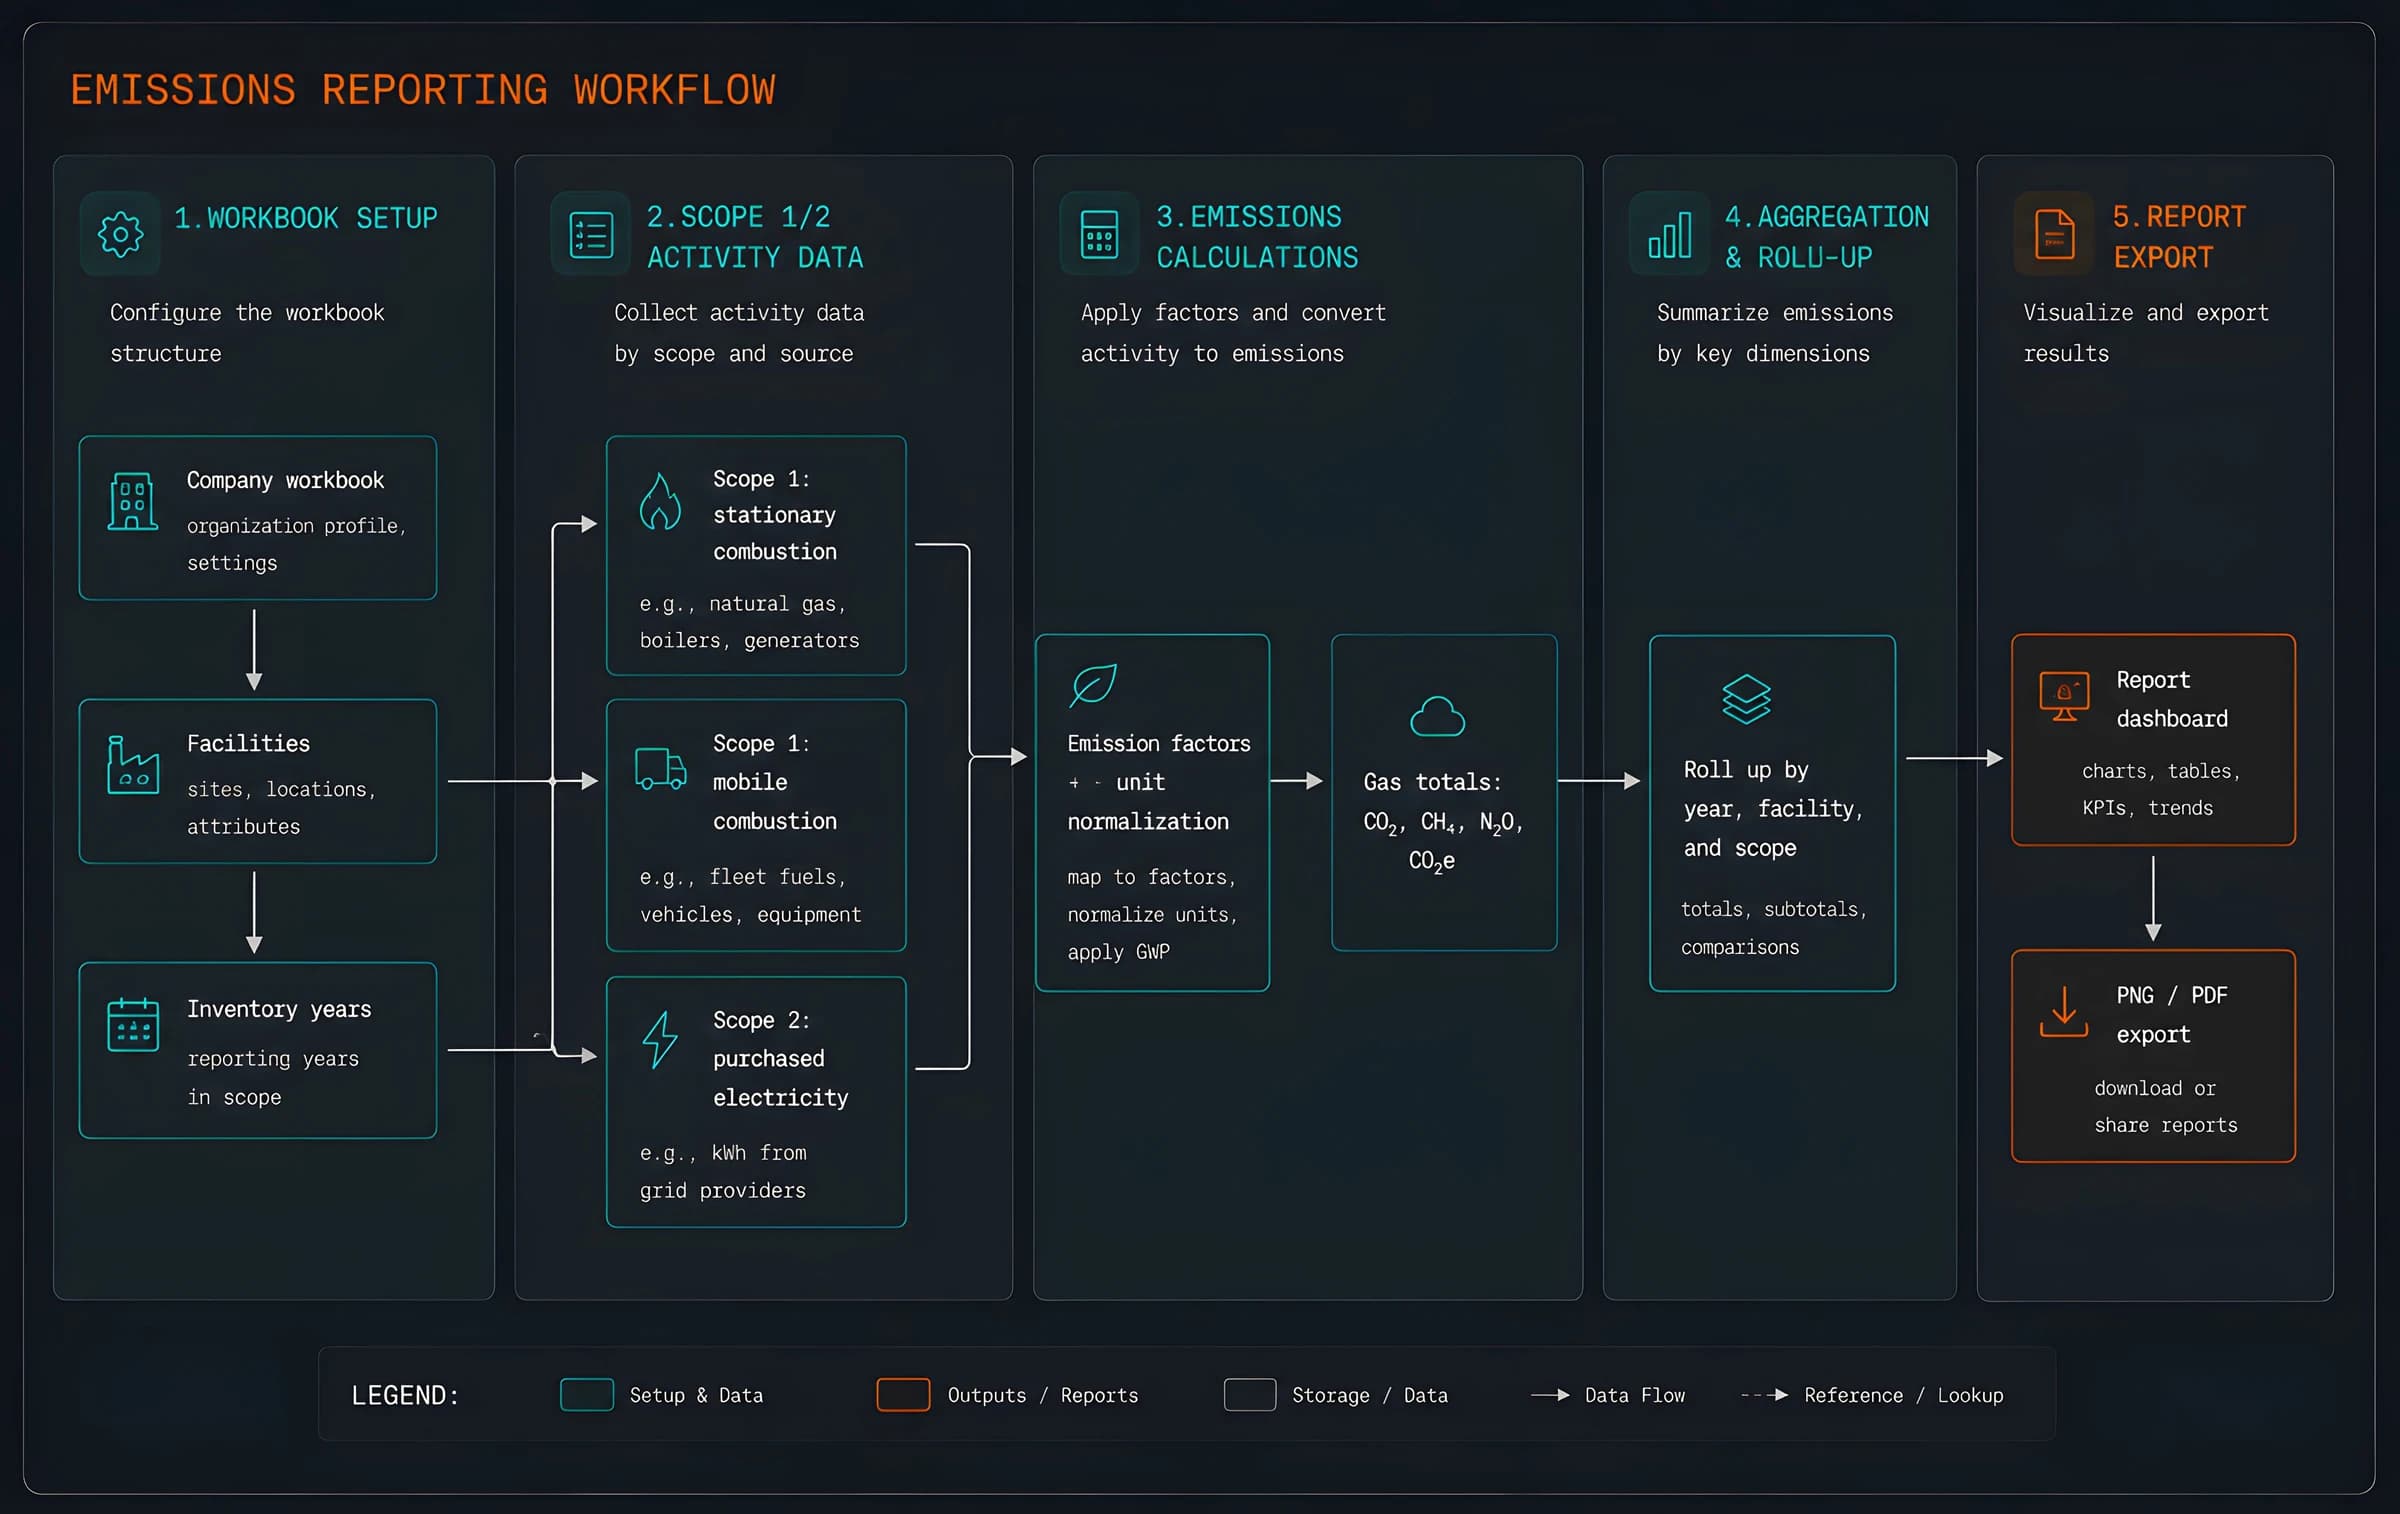The height and width of the screenshot is (1514, 2400).
Task: Click the 'Storage / Data' legend label
Action: (x=1370, y=1395)
